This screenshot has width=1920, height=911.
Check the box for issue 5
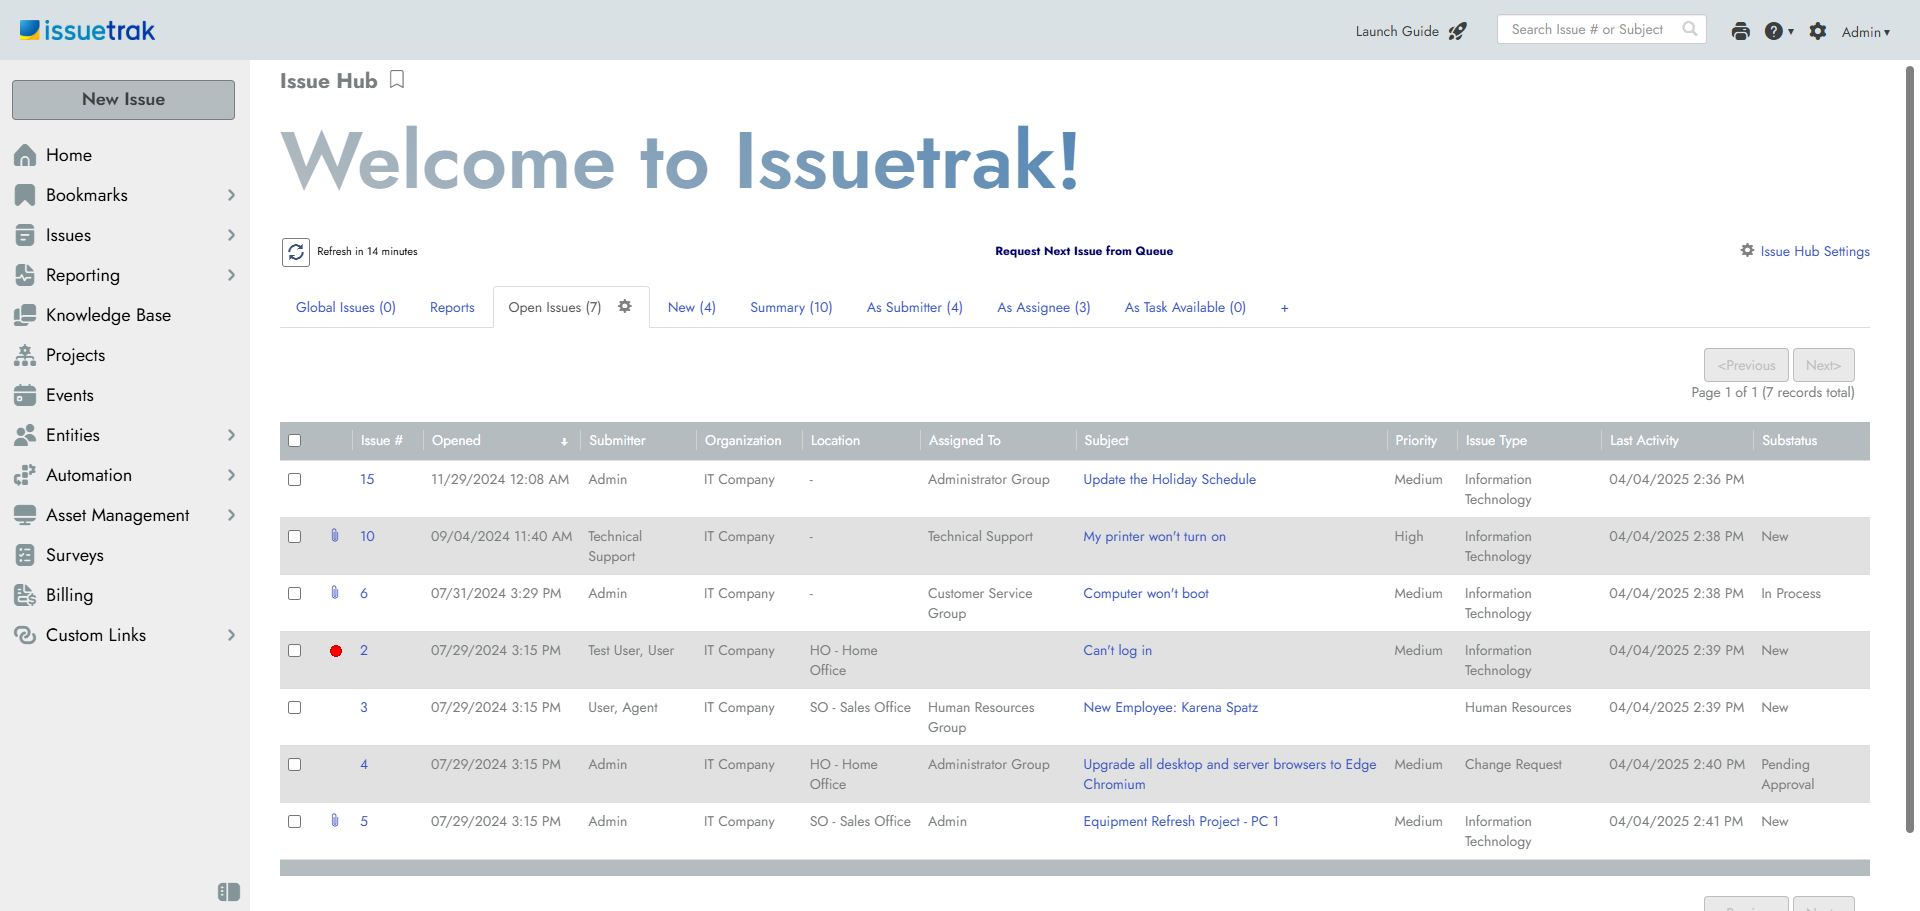pyautogui.click(x=294, y=821)
